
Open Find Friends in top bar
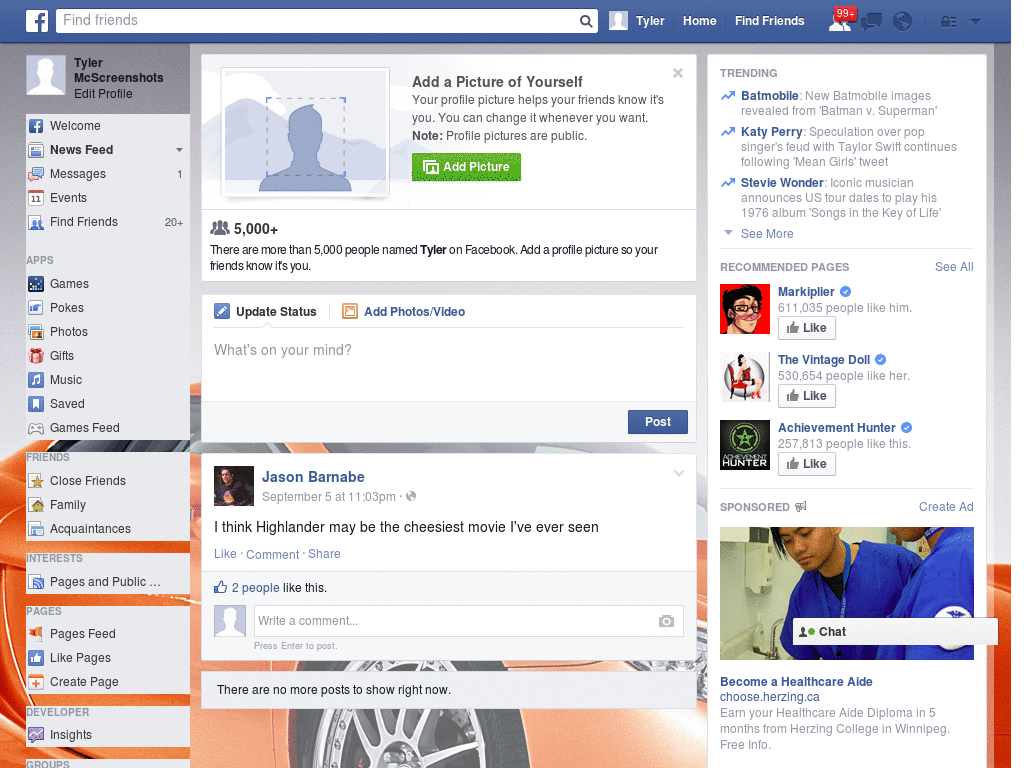pyautogui.click(x=769, y=21)
